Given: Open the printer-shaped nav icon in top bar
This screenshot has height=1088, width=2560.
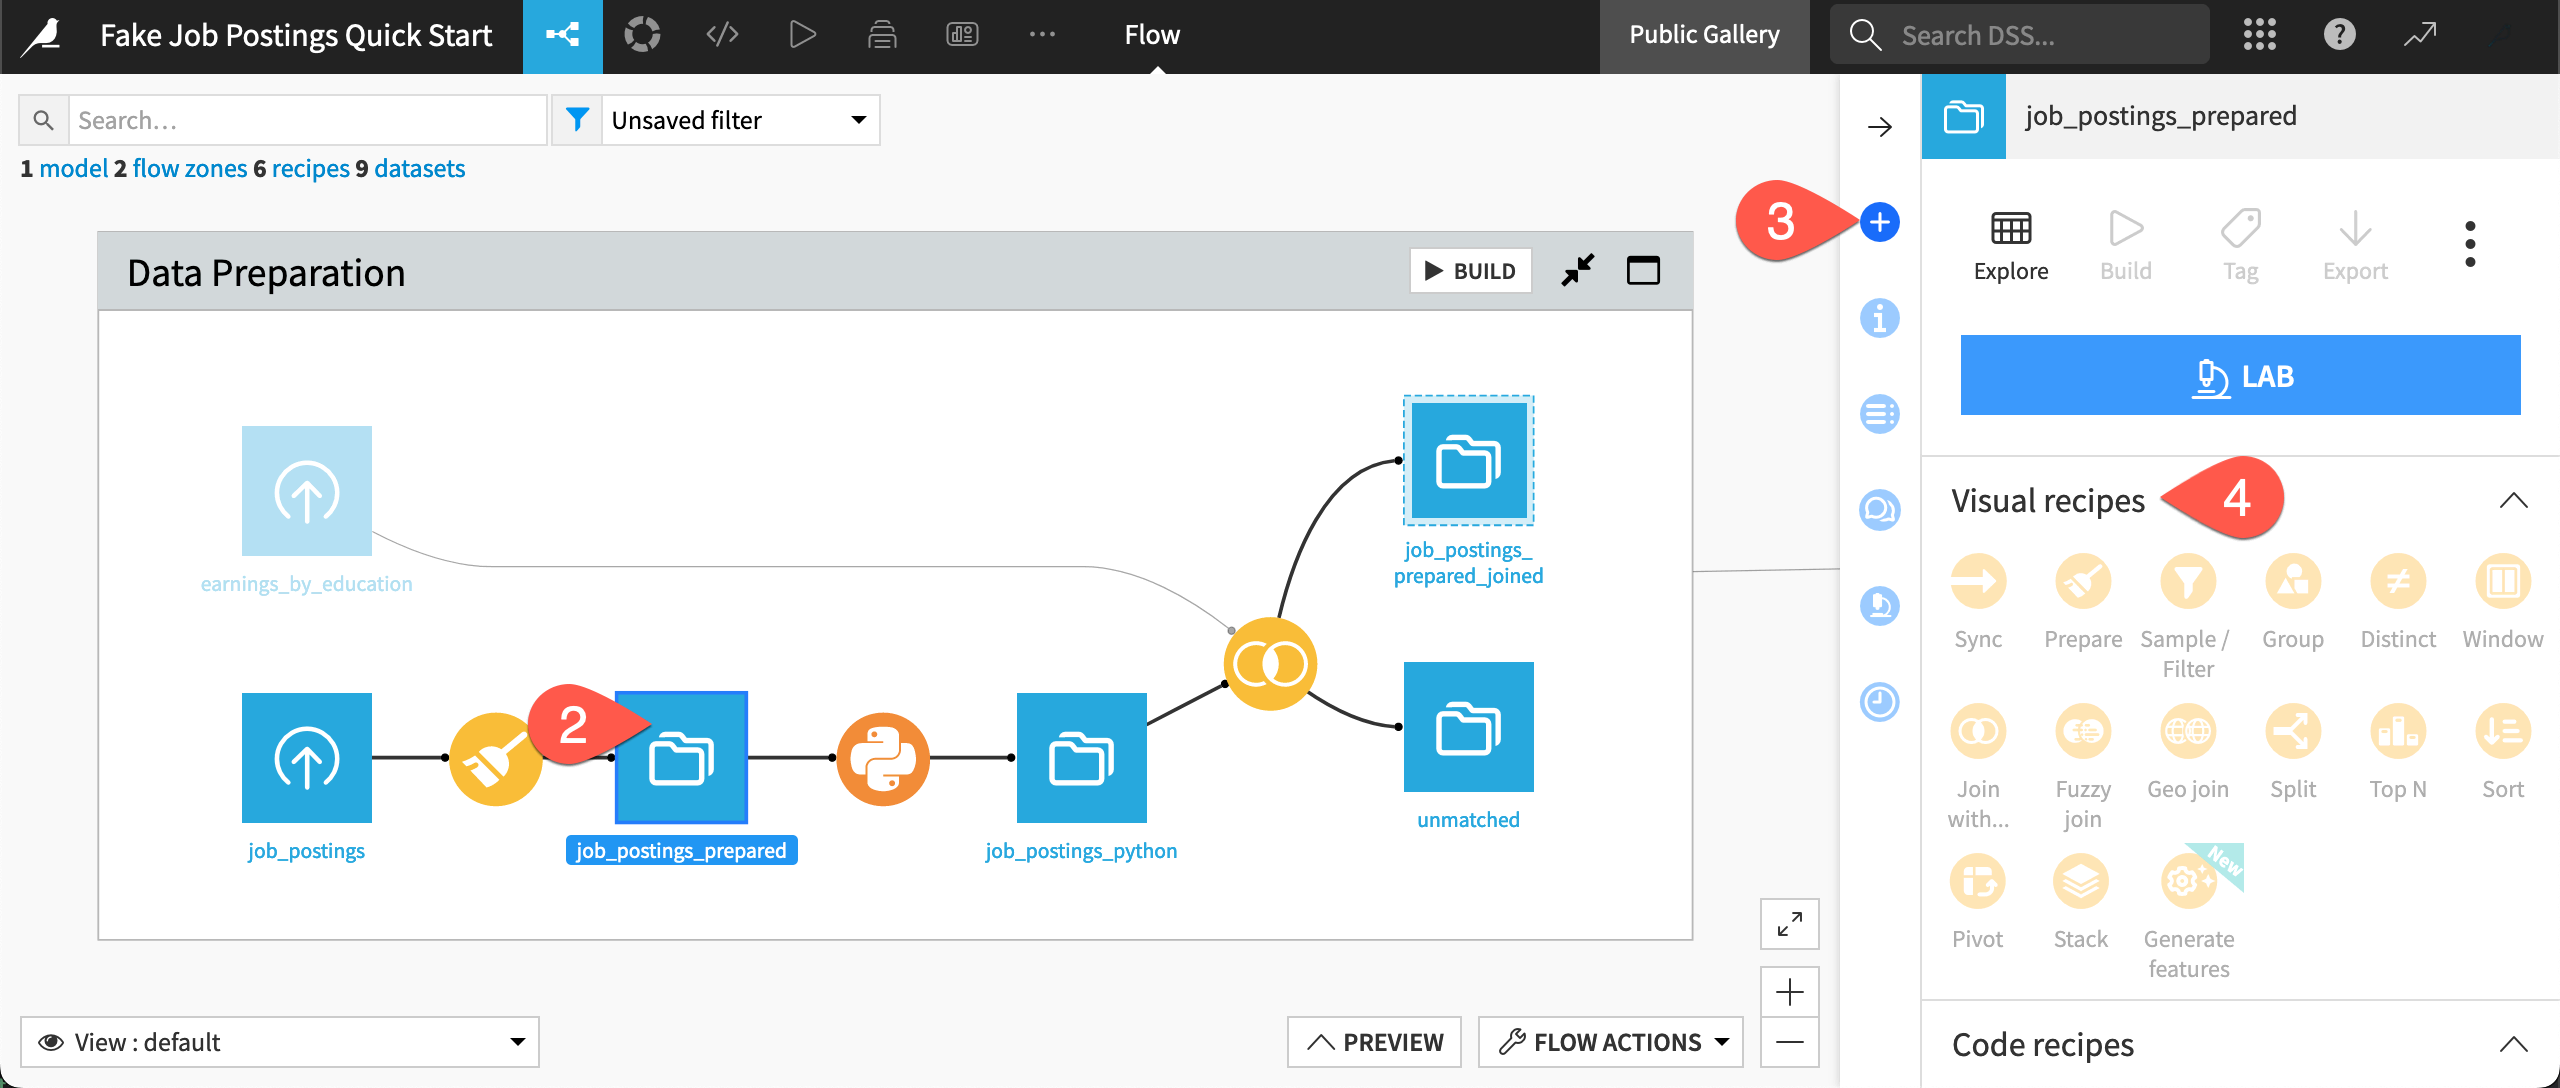Looking at the screenshot, I should (882, 35).
